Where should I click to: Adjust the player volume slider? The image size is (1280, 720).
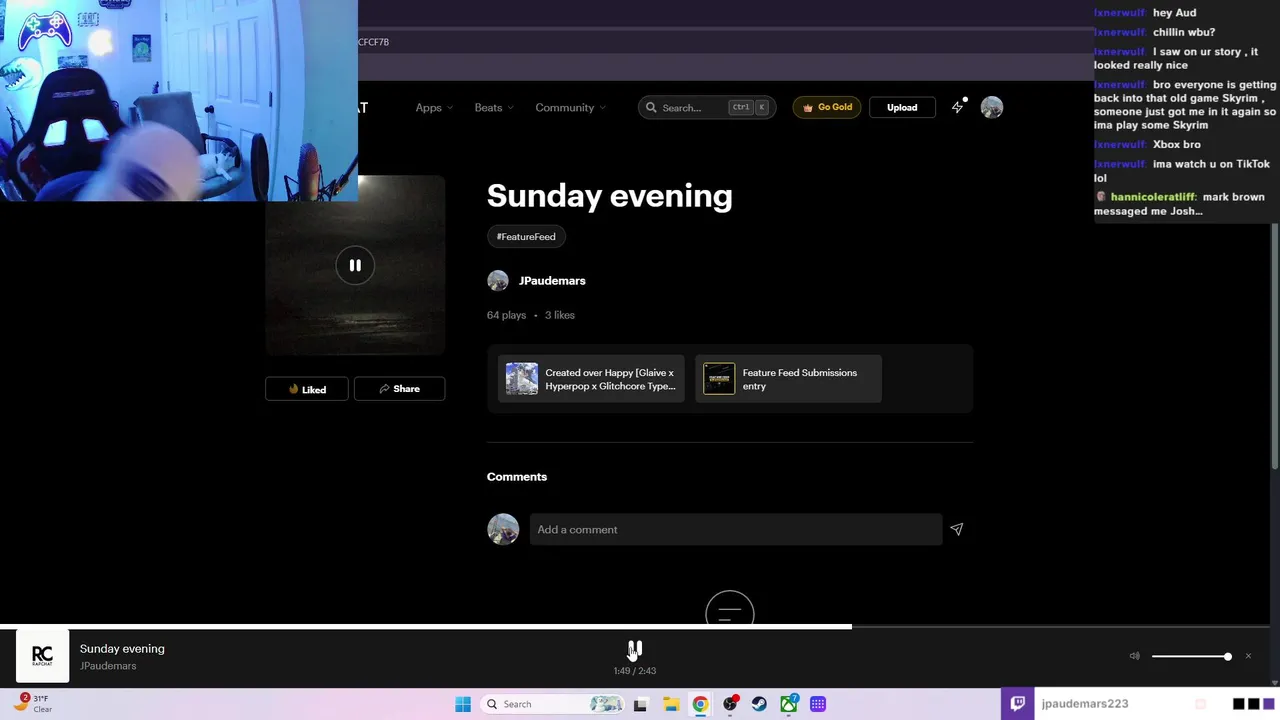click(x=1190, y=656)
